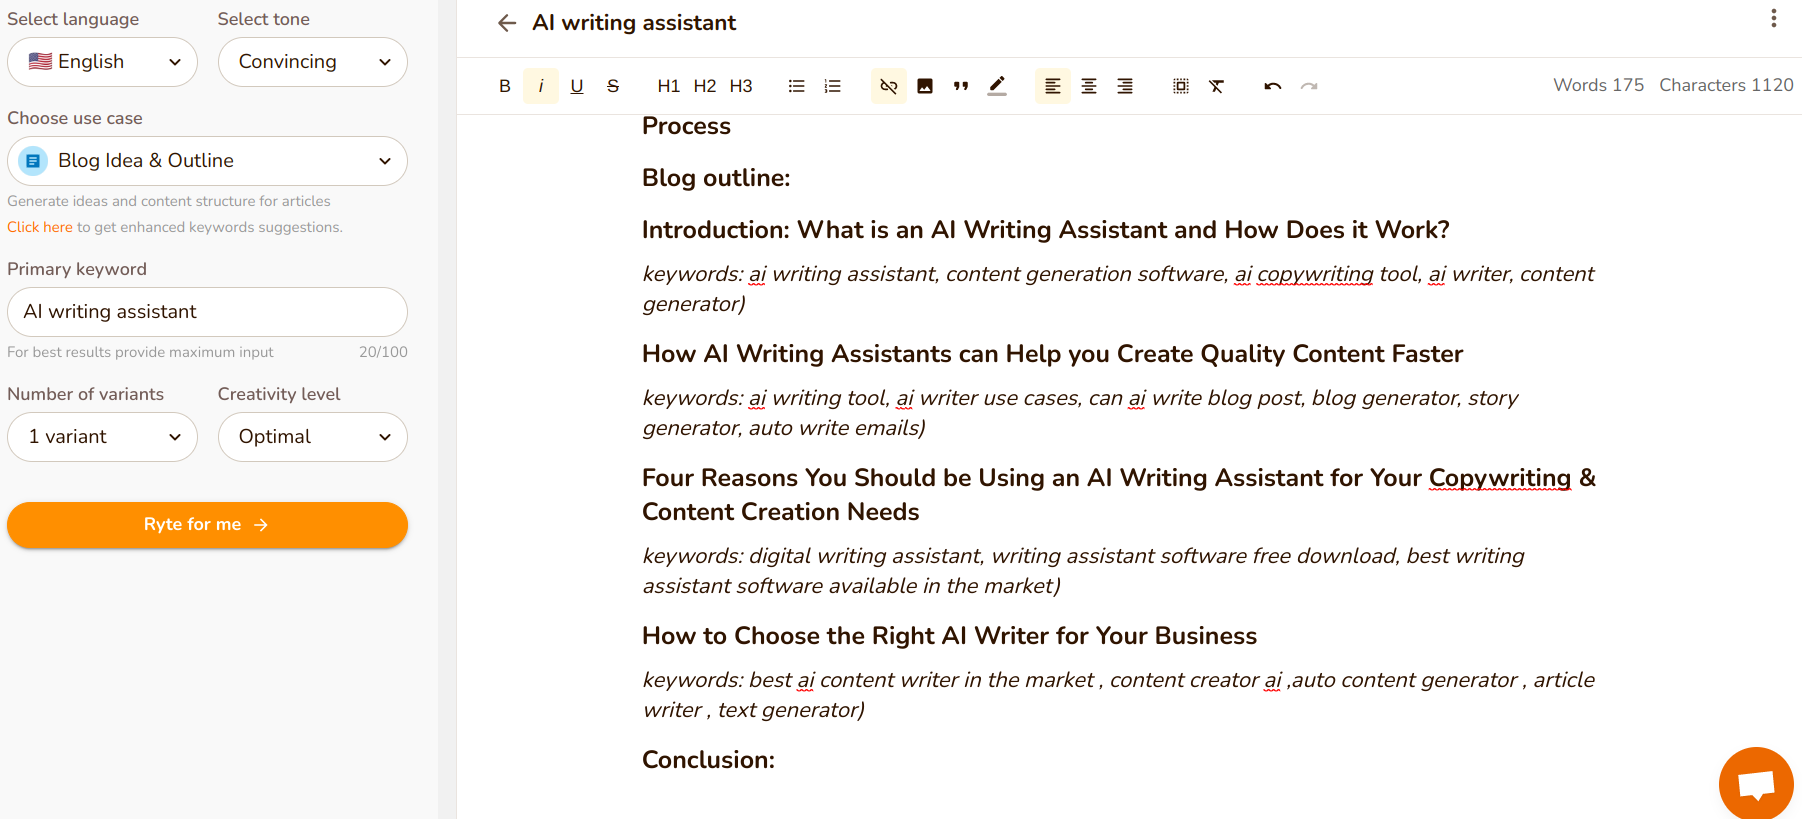Click the Words 175 counter
1802x819 pixels.
1598,85
